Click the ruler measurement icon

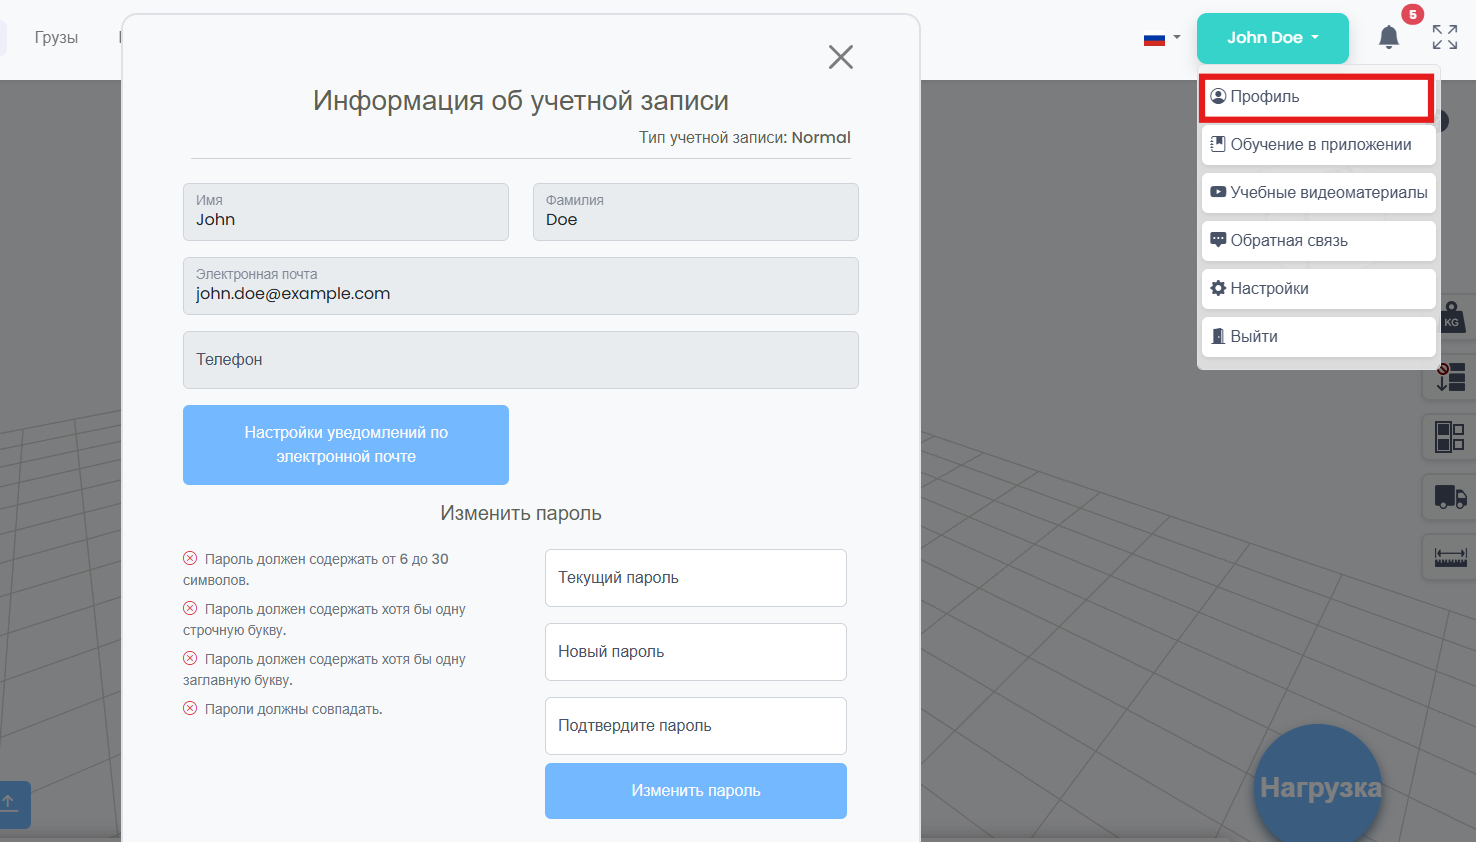pos(1450,557)
